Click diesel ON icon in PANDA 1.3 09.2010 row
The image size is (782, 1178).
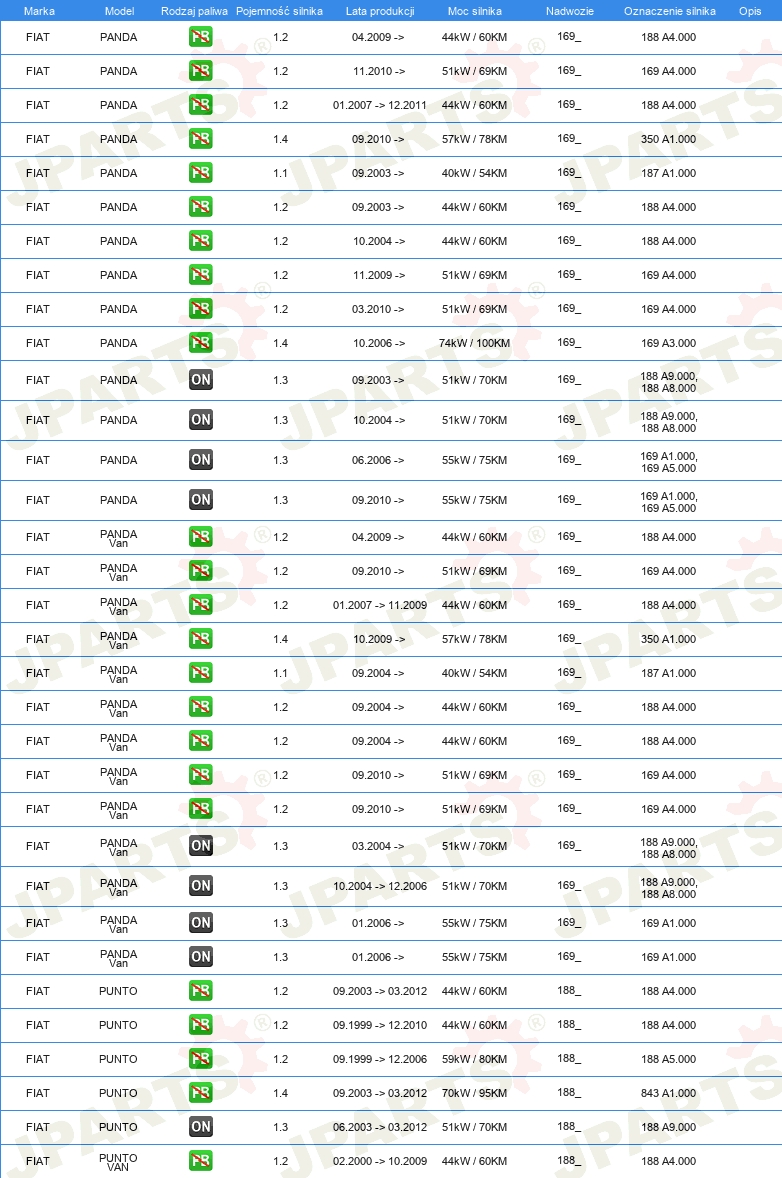click(x=201, y=499)
